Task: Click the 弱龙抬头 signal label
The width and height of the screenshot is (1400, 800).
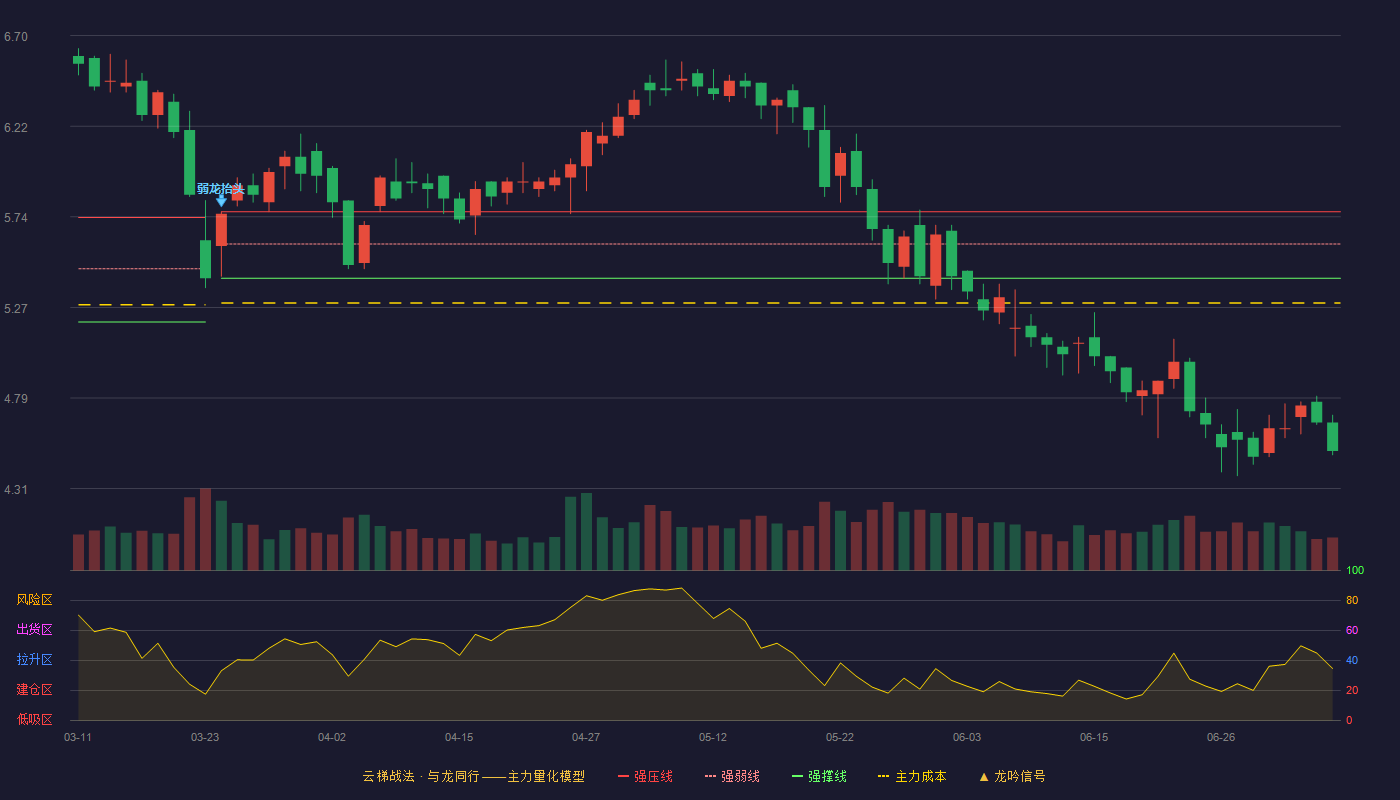Action: pyautogui.click(x=220, y=188)
